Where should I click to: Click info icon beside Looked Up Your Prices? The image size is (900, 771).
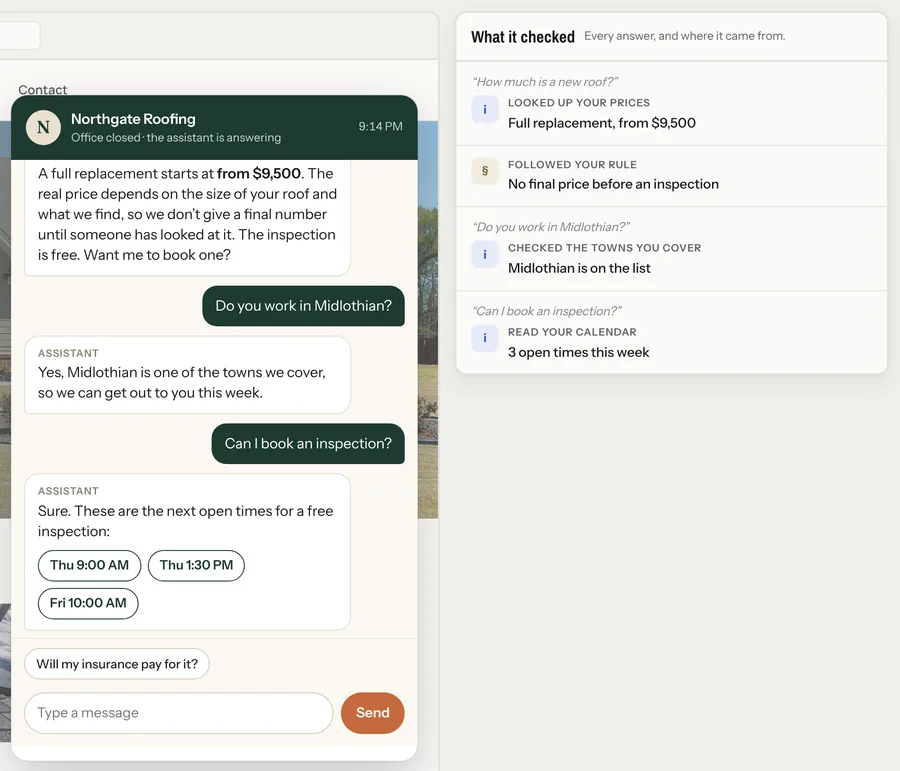pos(485,110)
